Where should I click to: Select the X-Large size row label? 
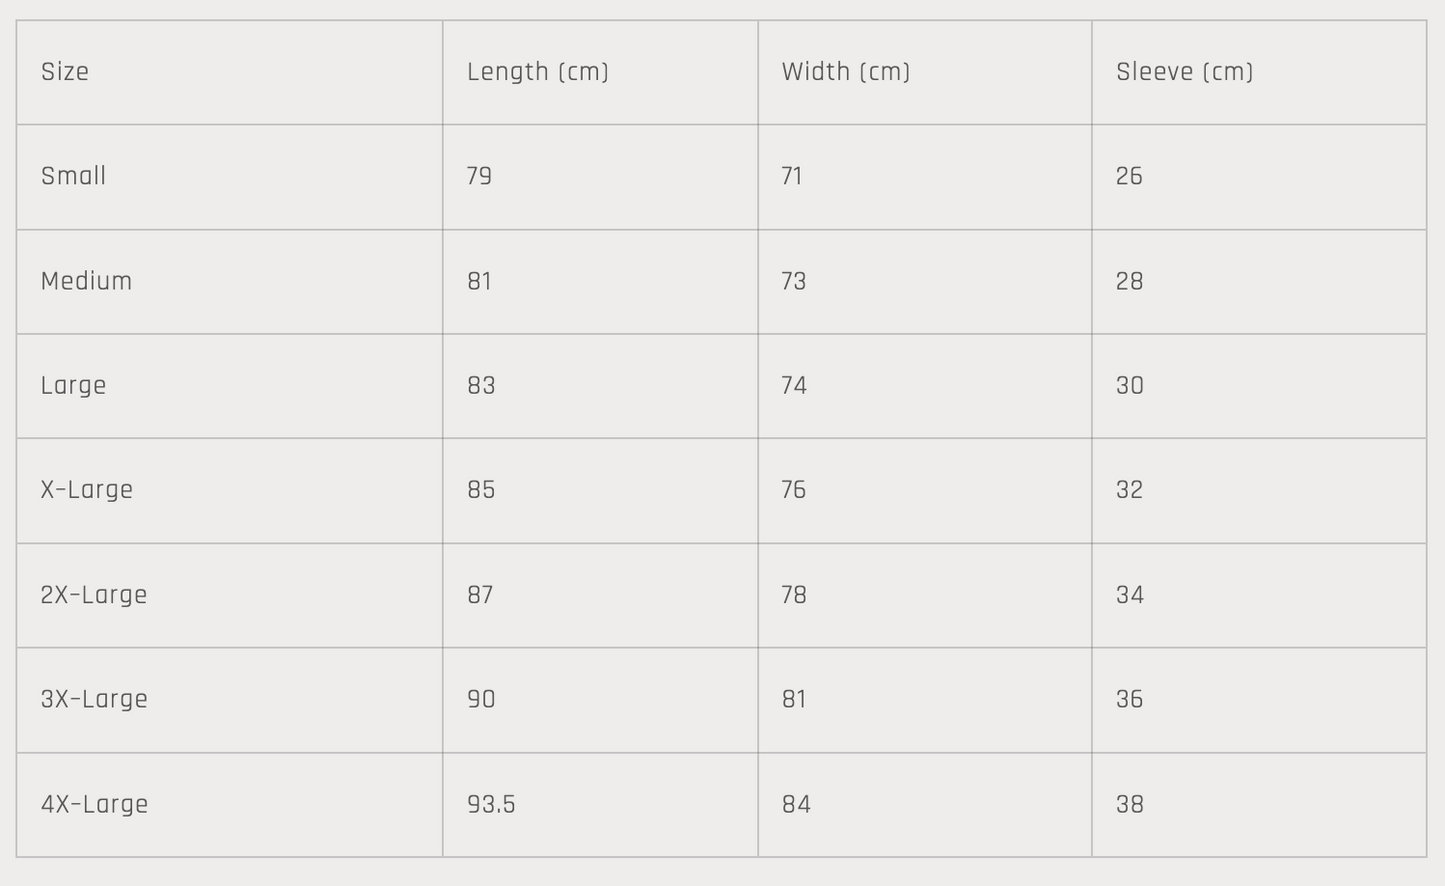tap(87, 490)
